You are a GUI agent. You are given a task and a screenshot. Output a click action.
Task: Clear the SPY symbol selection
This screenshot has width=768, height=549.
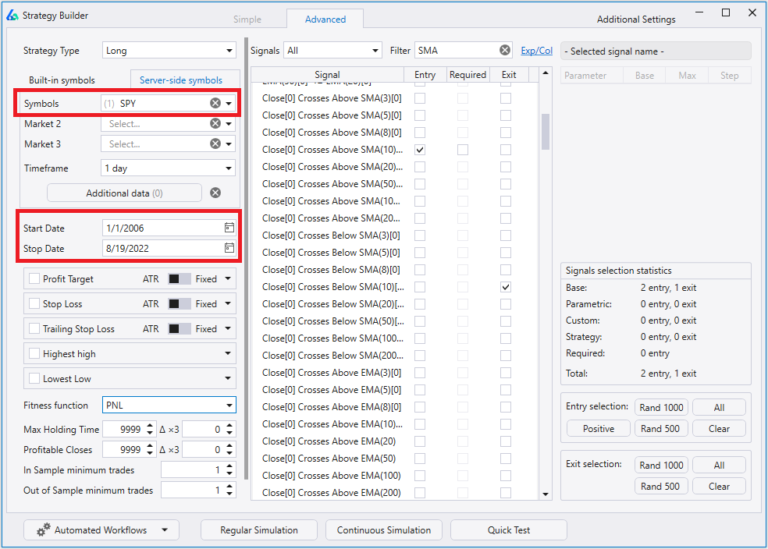pyautogui.click(x=215, y=103)
